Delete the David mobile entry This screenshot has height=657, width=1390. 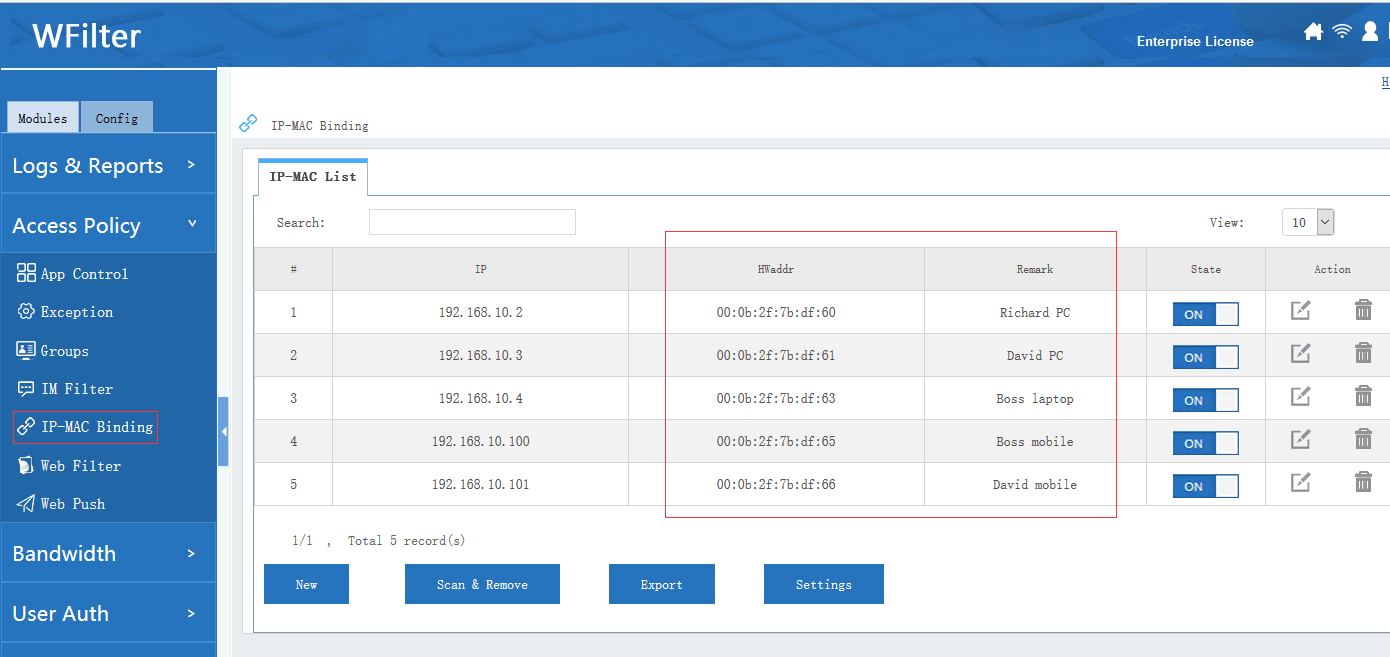(x=1363, y=482)
